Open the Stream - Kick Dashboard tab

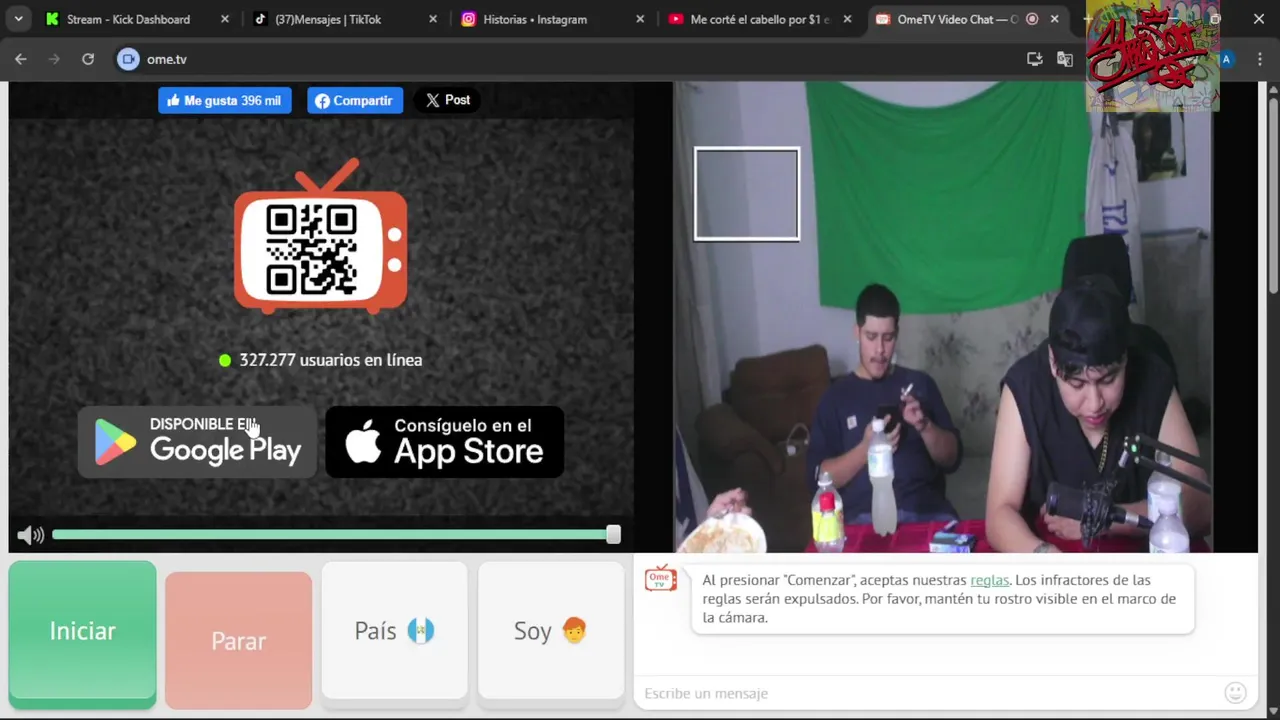(135, 19)
